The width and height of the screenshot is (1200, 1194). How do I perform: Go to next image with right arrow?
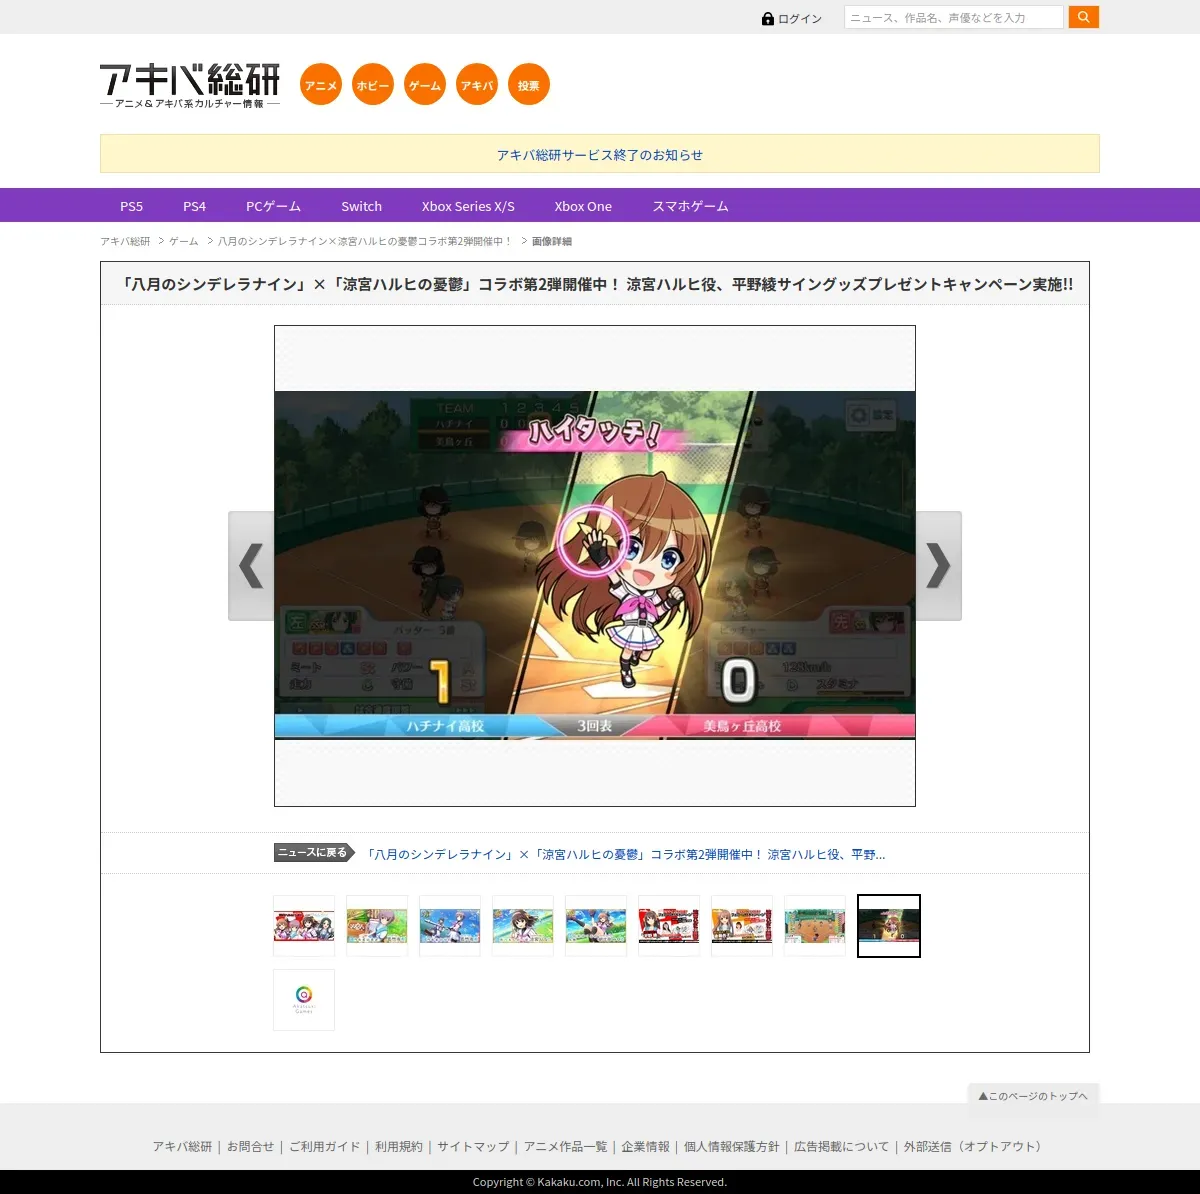click(938, 566)
